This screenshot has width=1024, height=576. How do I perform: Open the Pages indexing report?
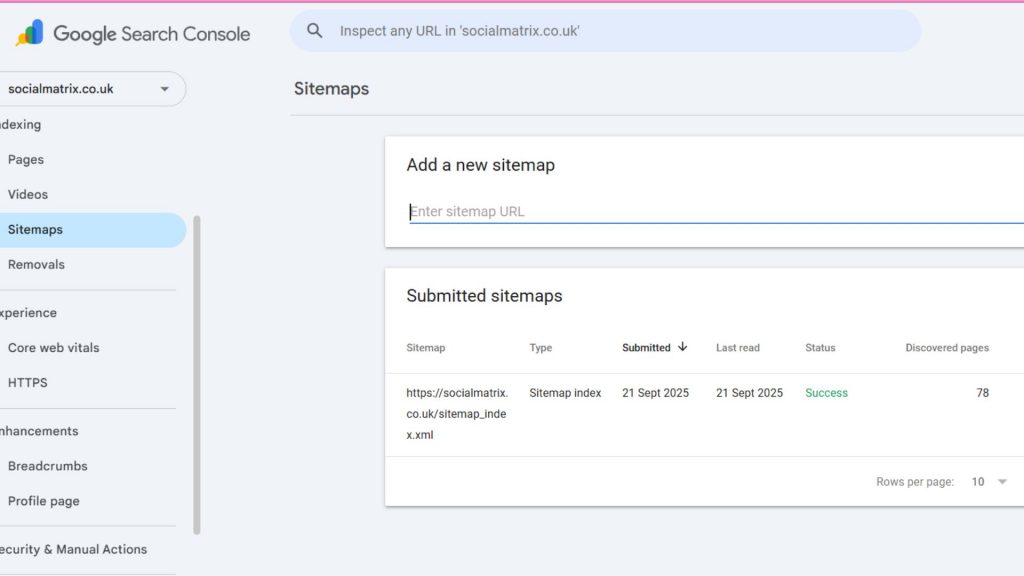click(26, 160)
